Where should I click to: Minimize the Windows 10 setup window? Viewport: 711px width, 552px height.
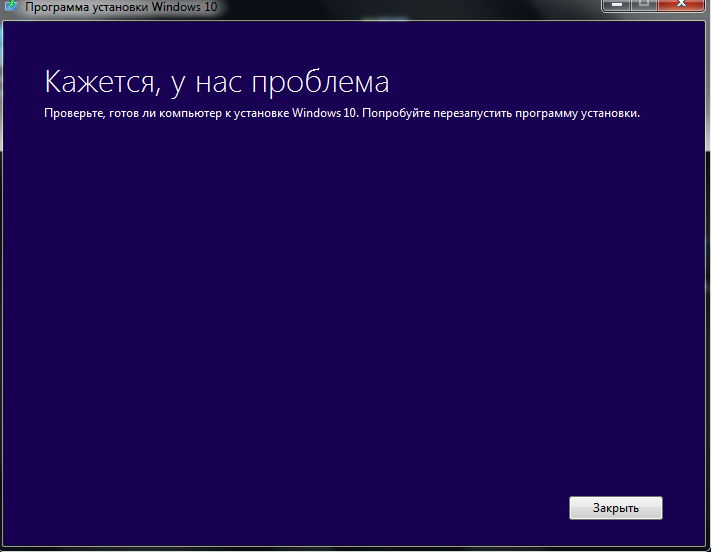click(616, 5)
